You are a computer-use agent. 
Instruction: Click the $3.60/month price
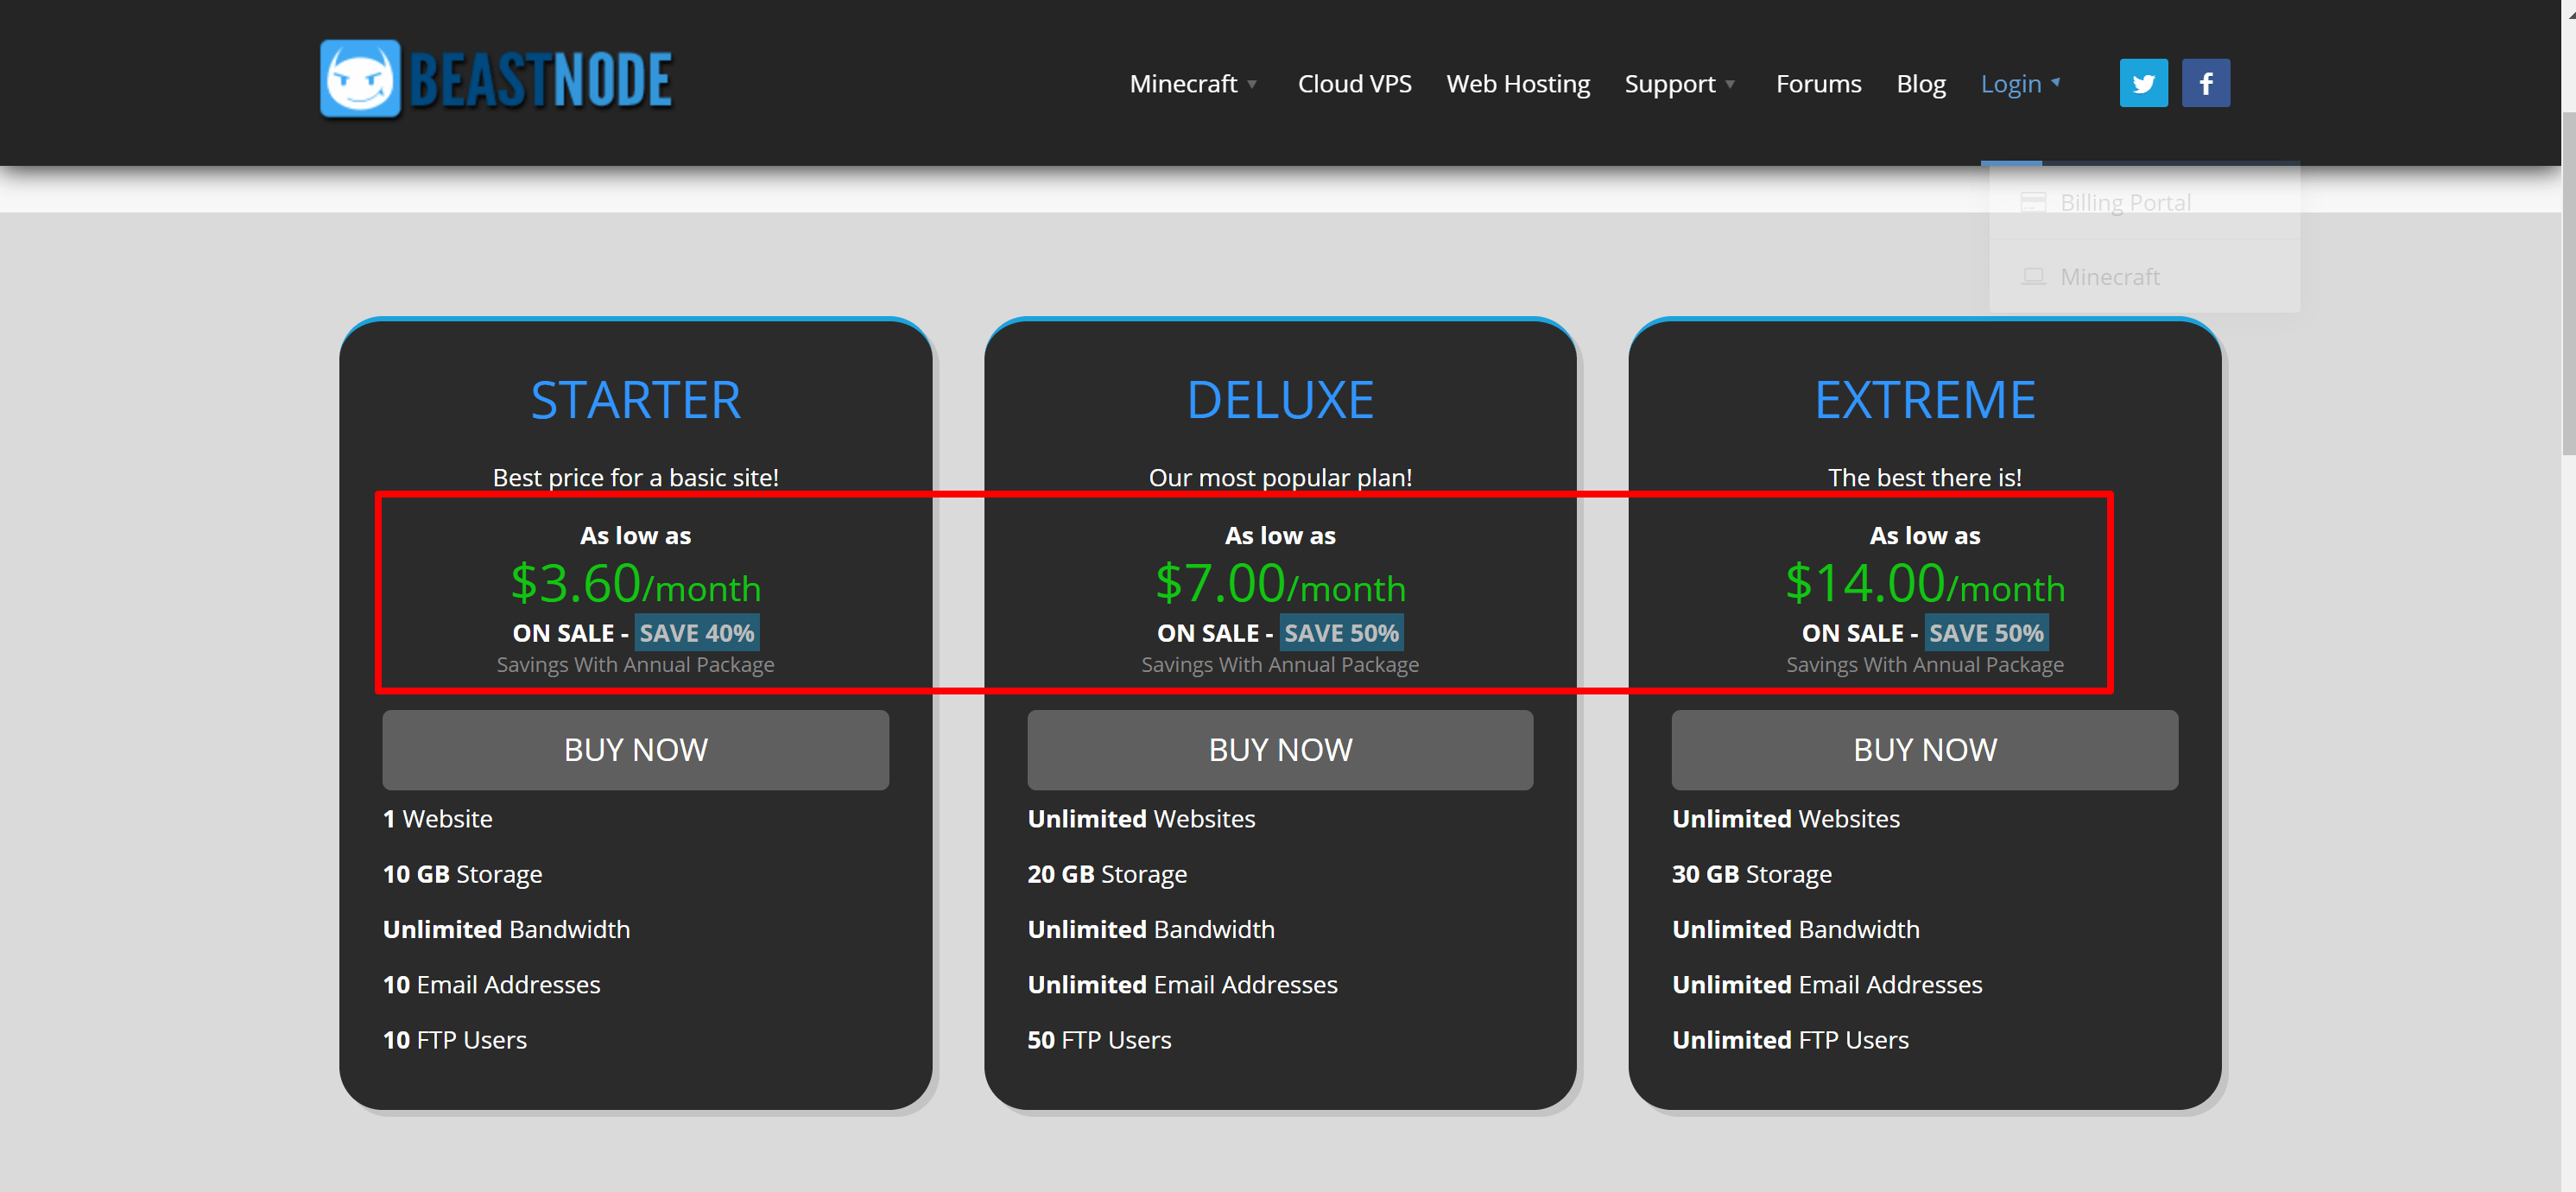[635, 583]
